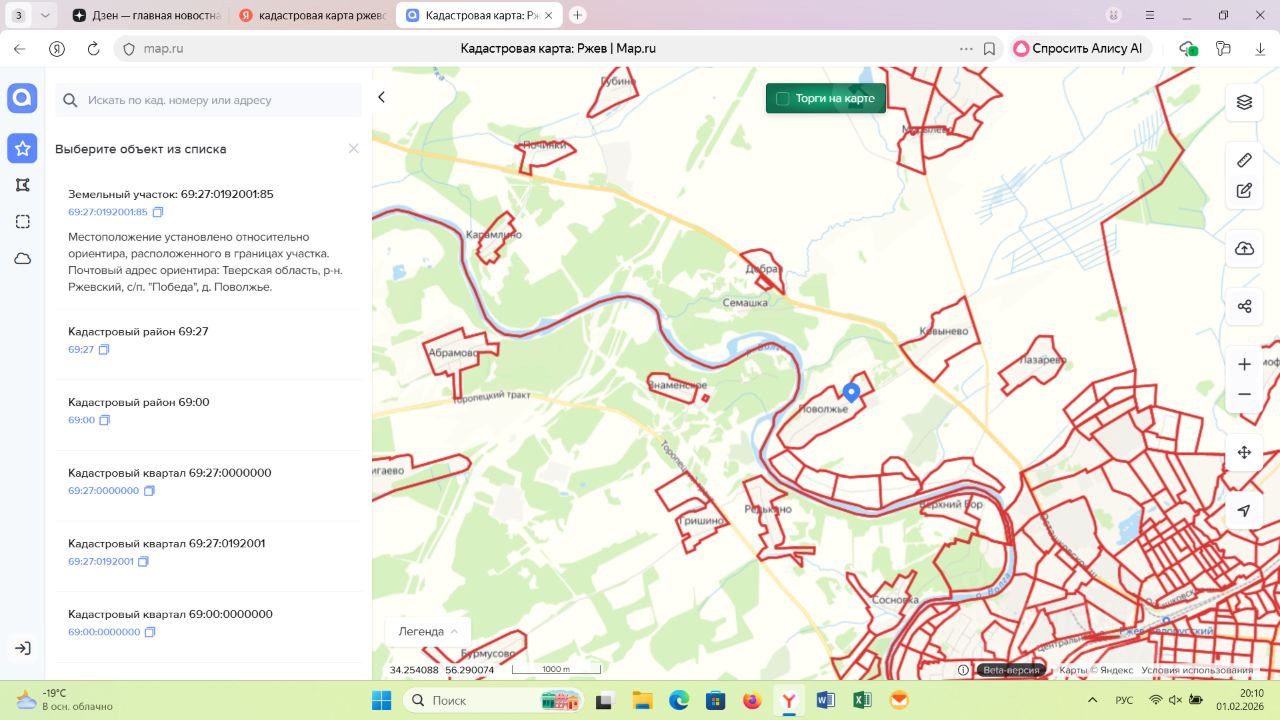The height and width of the screenshot is (720, 1280).
Task: Enable the Торги на карте checkbox
Action: (783, 99)
